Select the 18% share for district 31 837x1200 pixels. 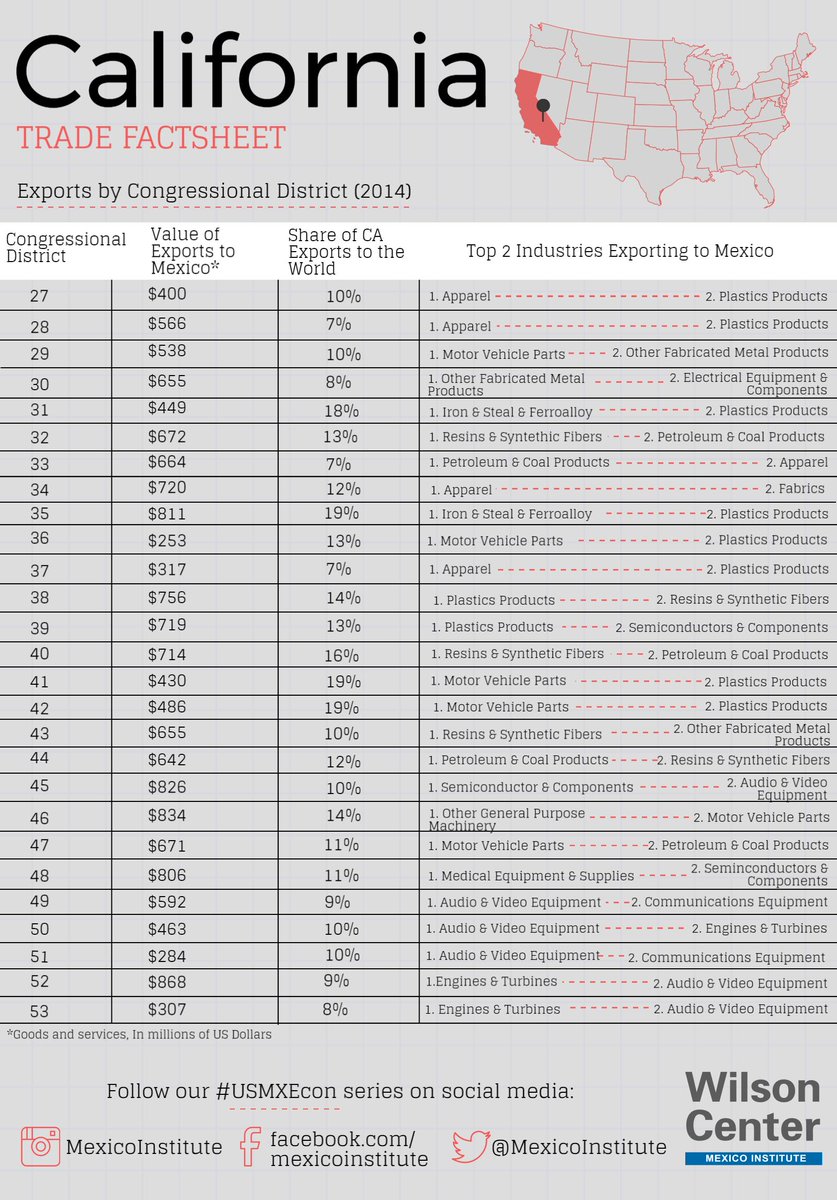click(342, 411)
